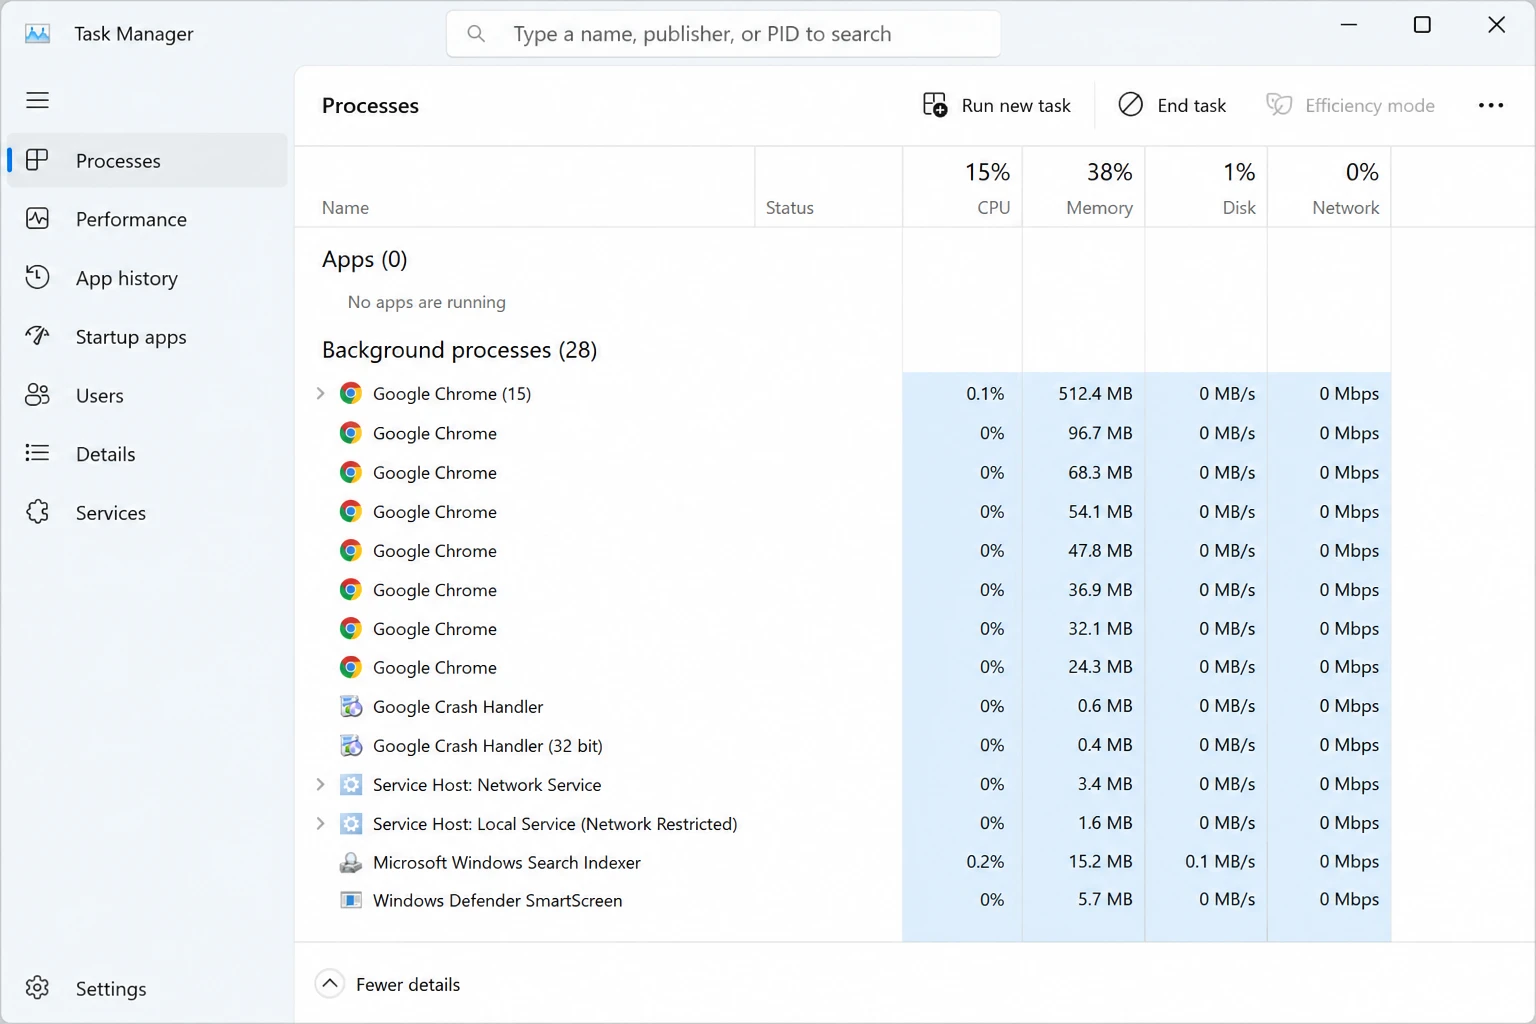
Task: Click the Apps (0) group heading
Action: (364, 259)
